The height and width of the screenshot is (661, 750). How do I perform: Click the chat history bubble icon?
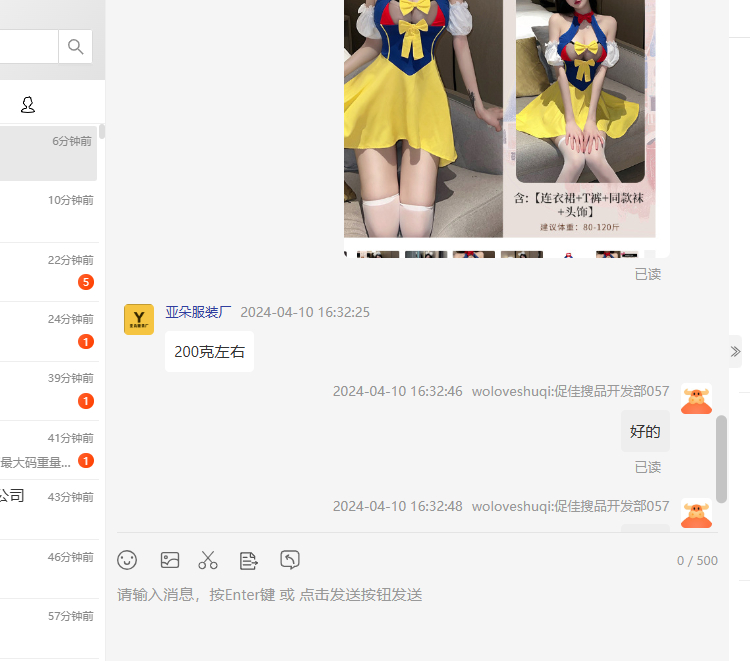[x=290, y=560]
